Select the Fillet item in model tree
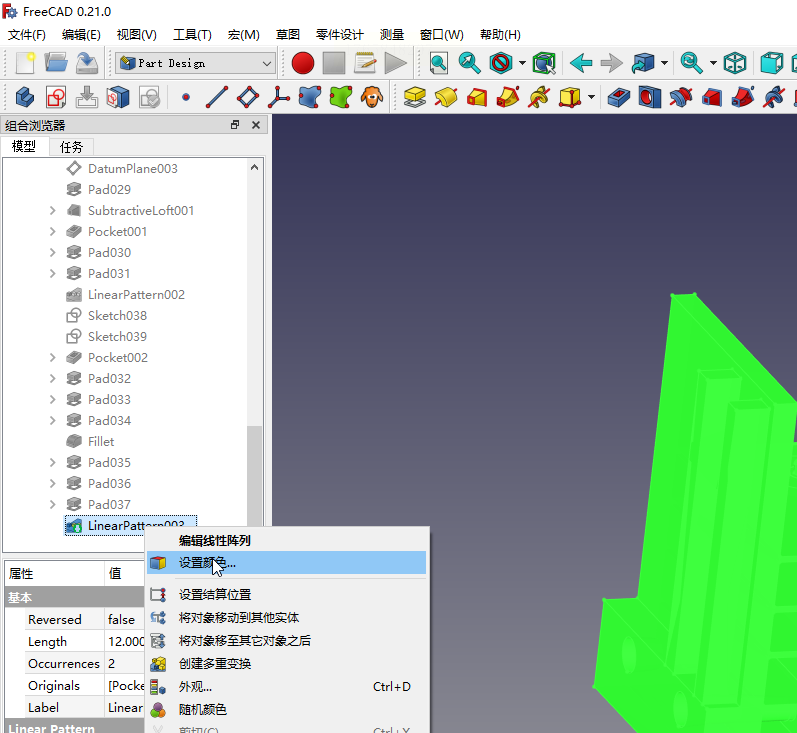The image size is (797, 733). (x=100, y=442)
